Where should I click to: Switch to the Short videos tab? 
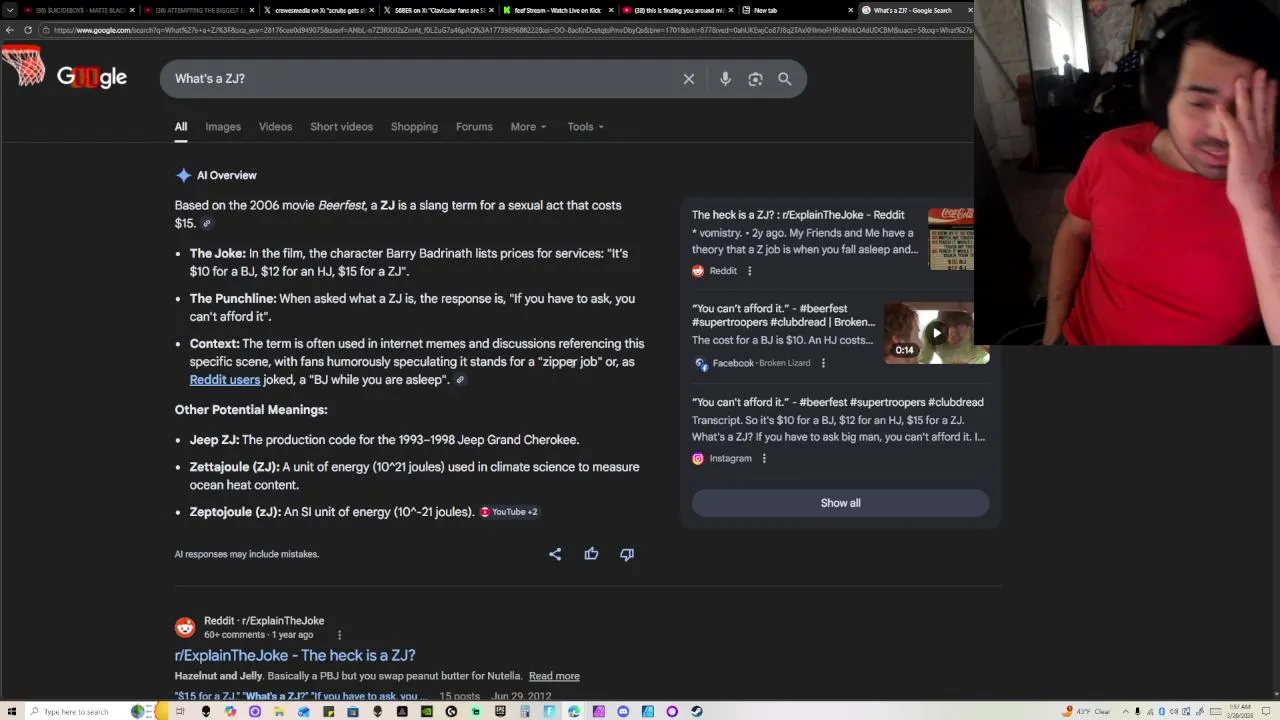(x=341, y=127)
